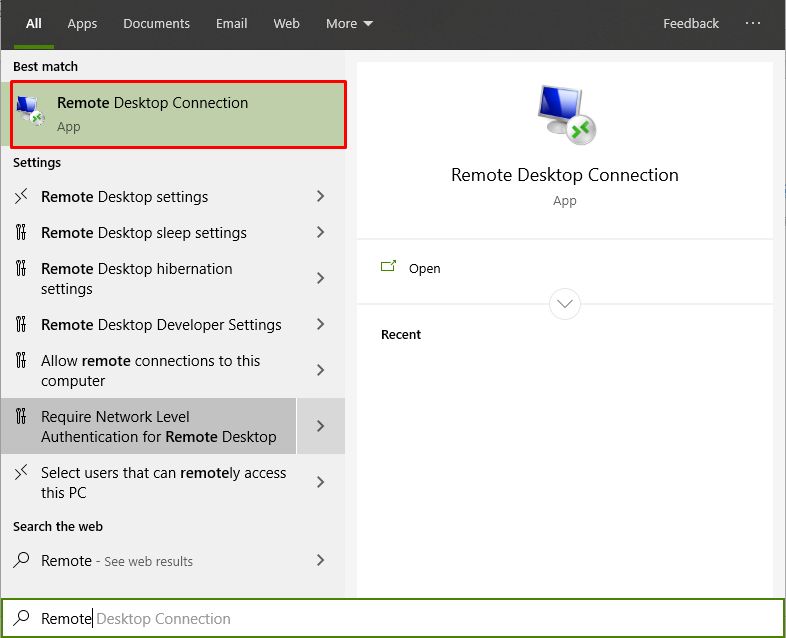The image size is (786, 638).
Task: Open Require Network Level Authentication for Remote Desktop
Action: click(149, 426)
